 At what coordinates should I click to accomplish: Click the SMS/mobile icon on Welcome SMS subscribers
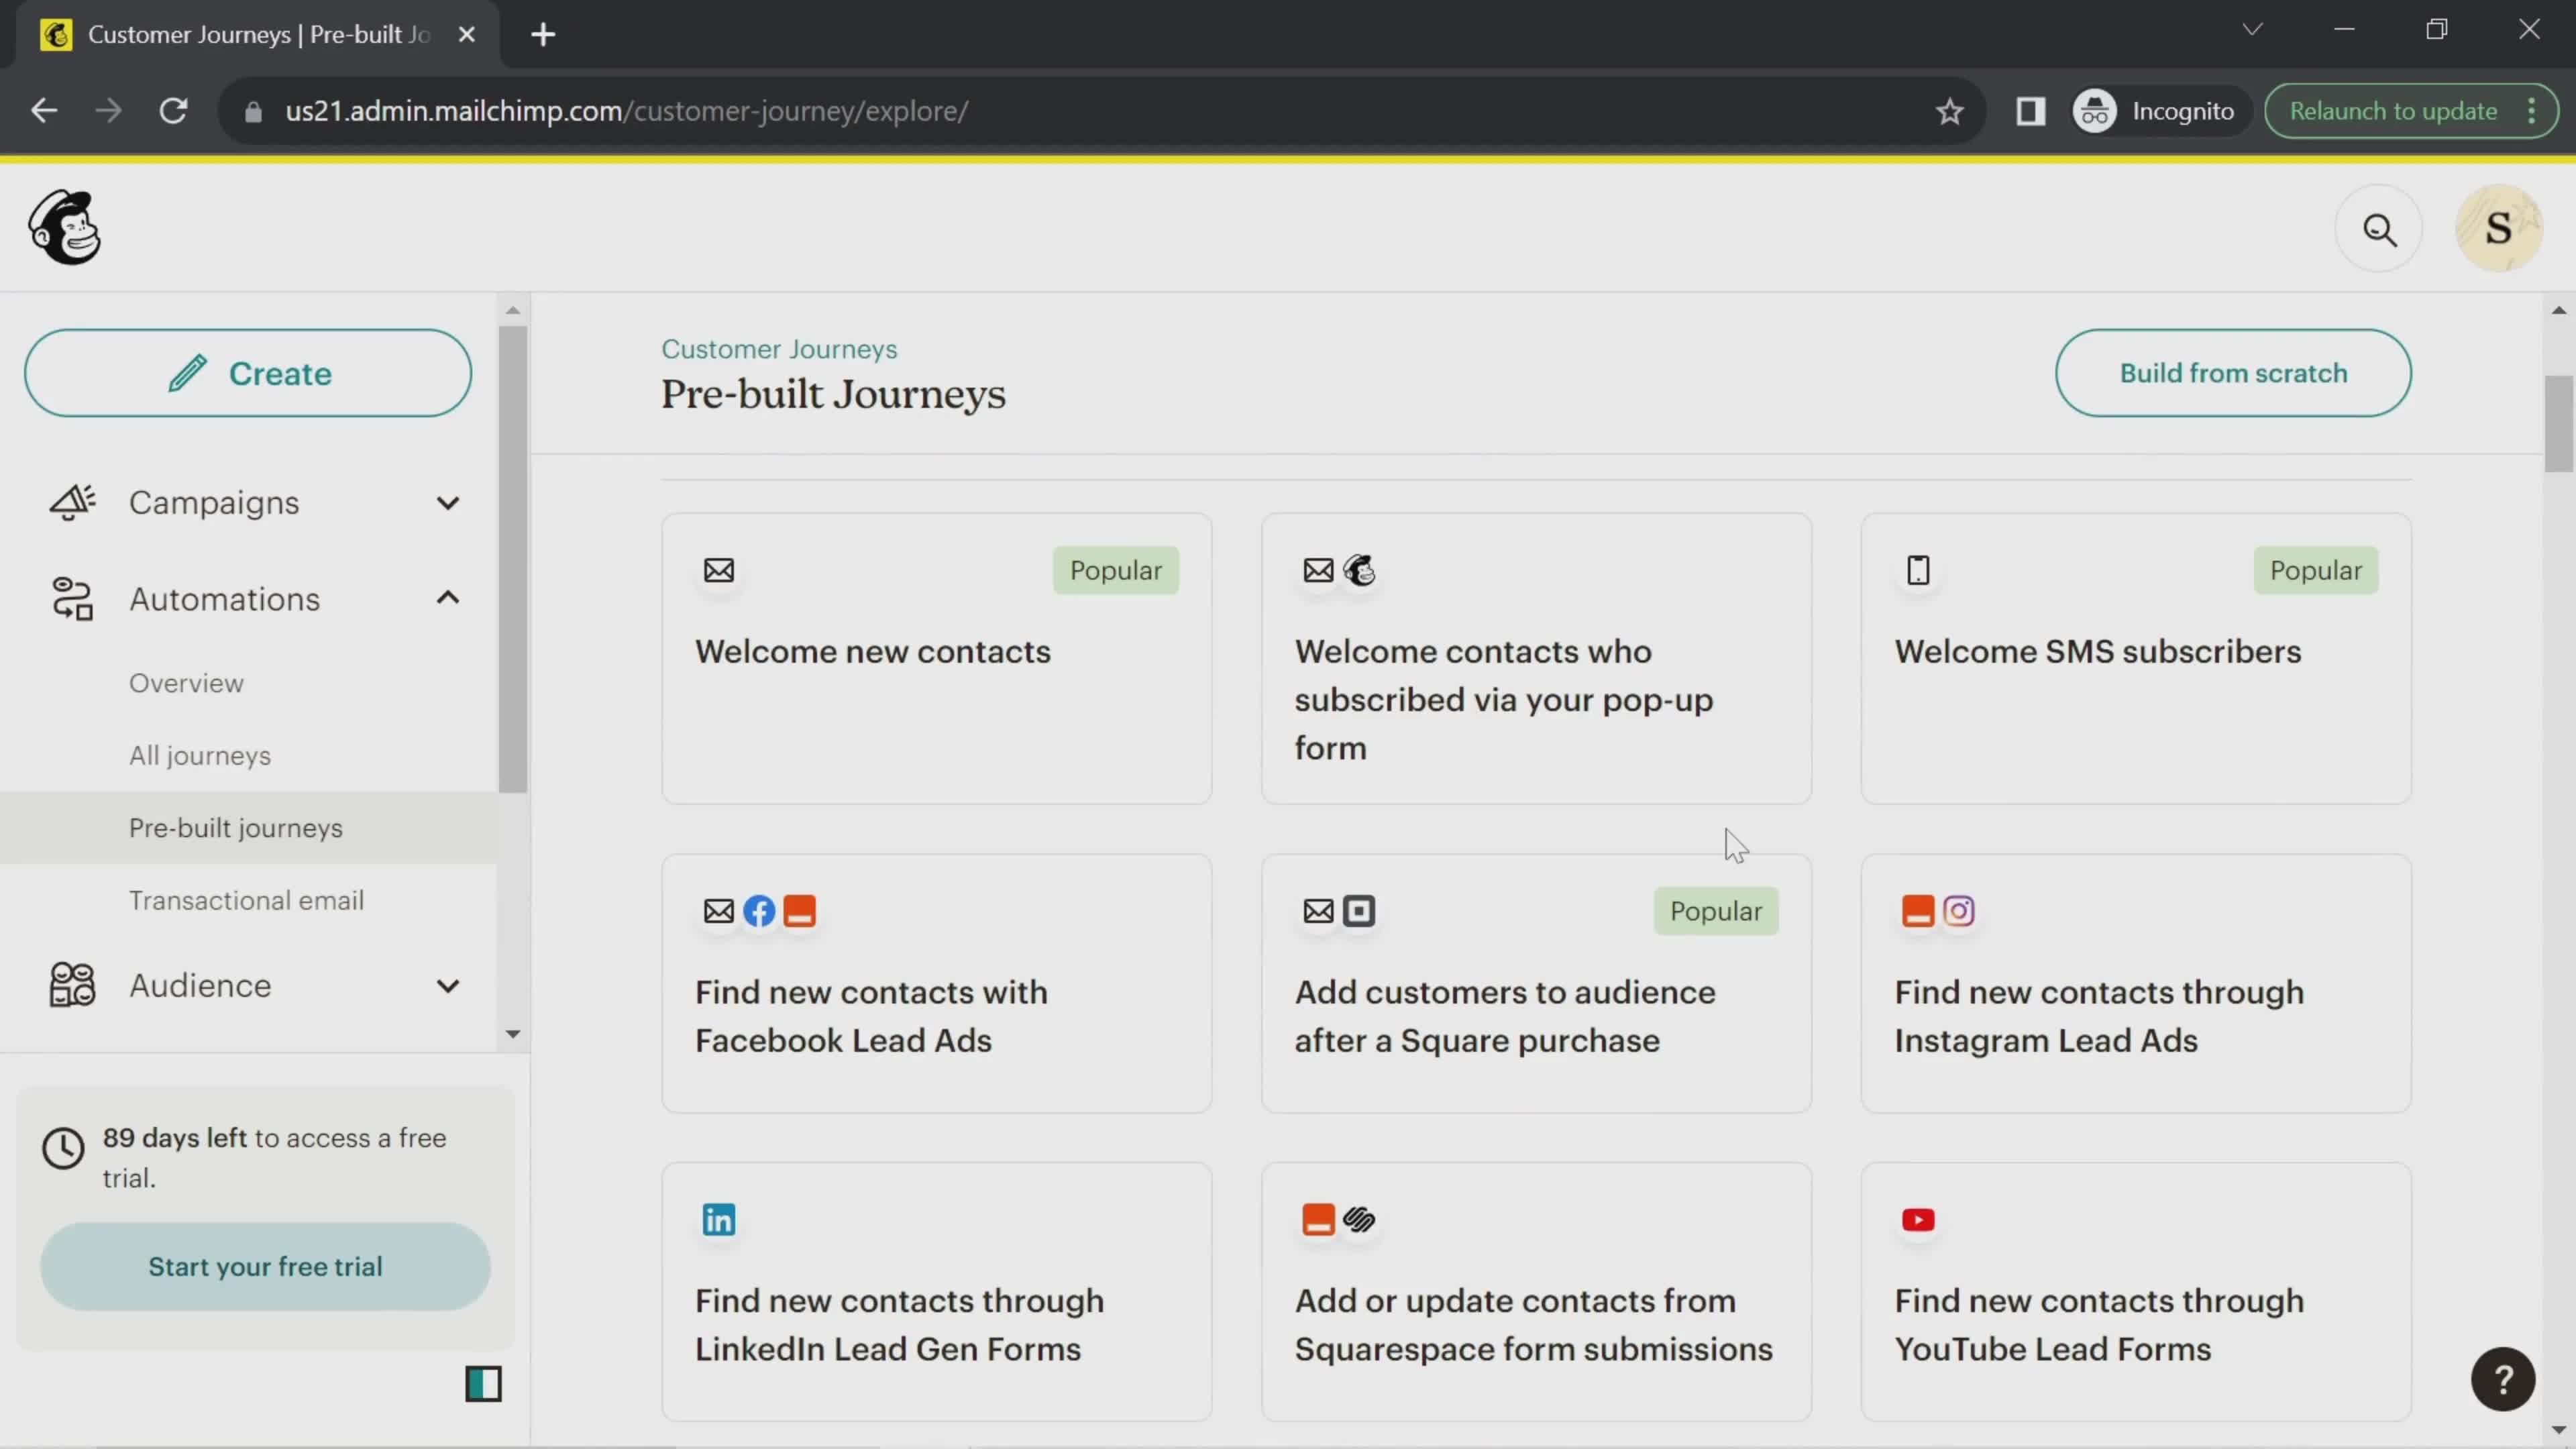(1920, 568)
